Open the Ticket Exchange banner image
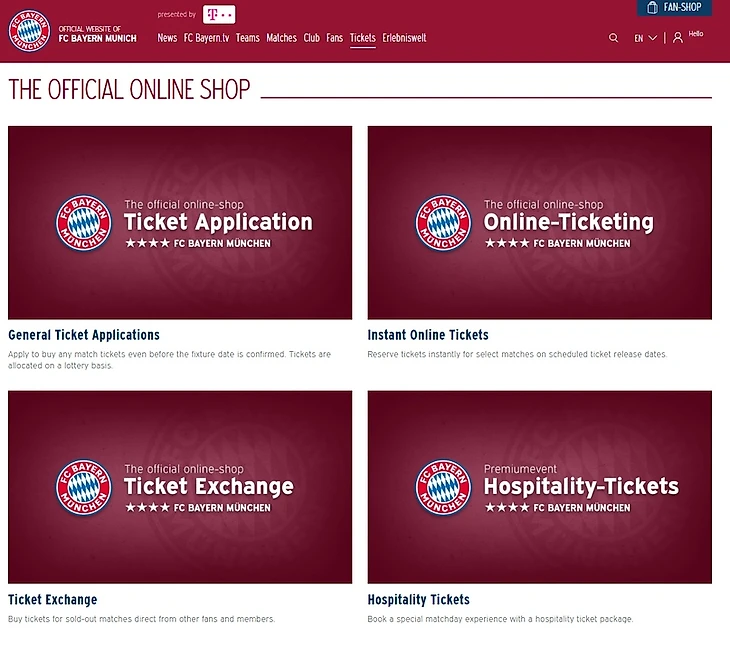730x646 pixels. (180, 487)
